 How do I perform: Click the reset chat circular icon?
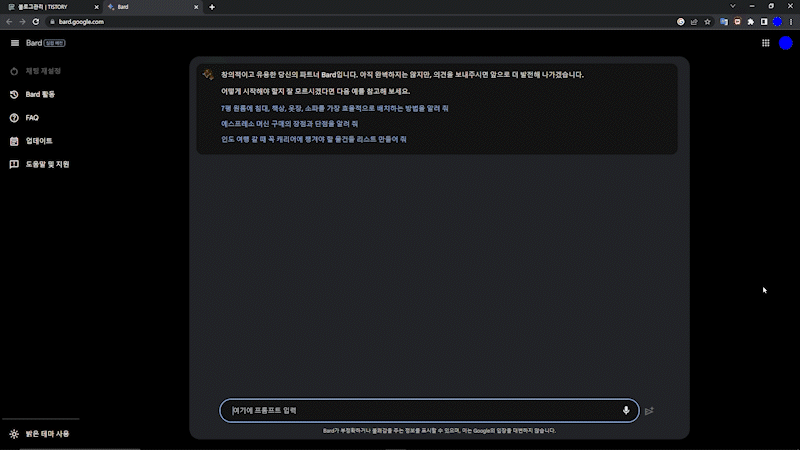[14, 71]
